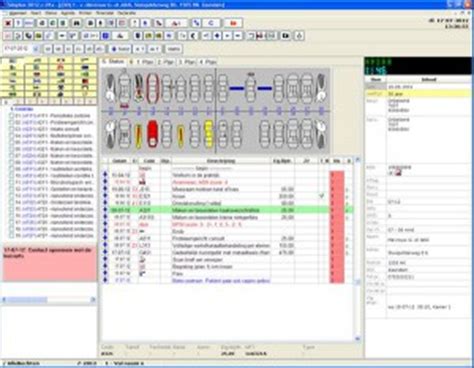Click the horizontal scrollbar thumb in the left panel
The height and width of the screenshot is (368, 474).
coord(27,300)
